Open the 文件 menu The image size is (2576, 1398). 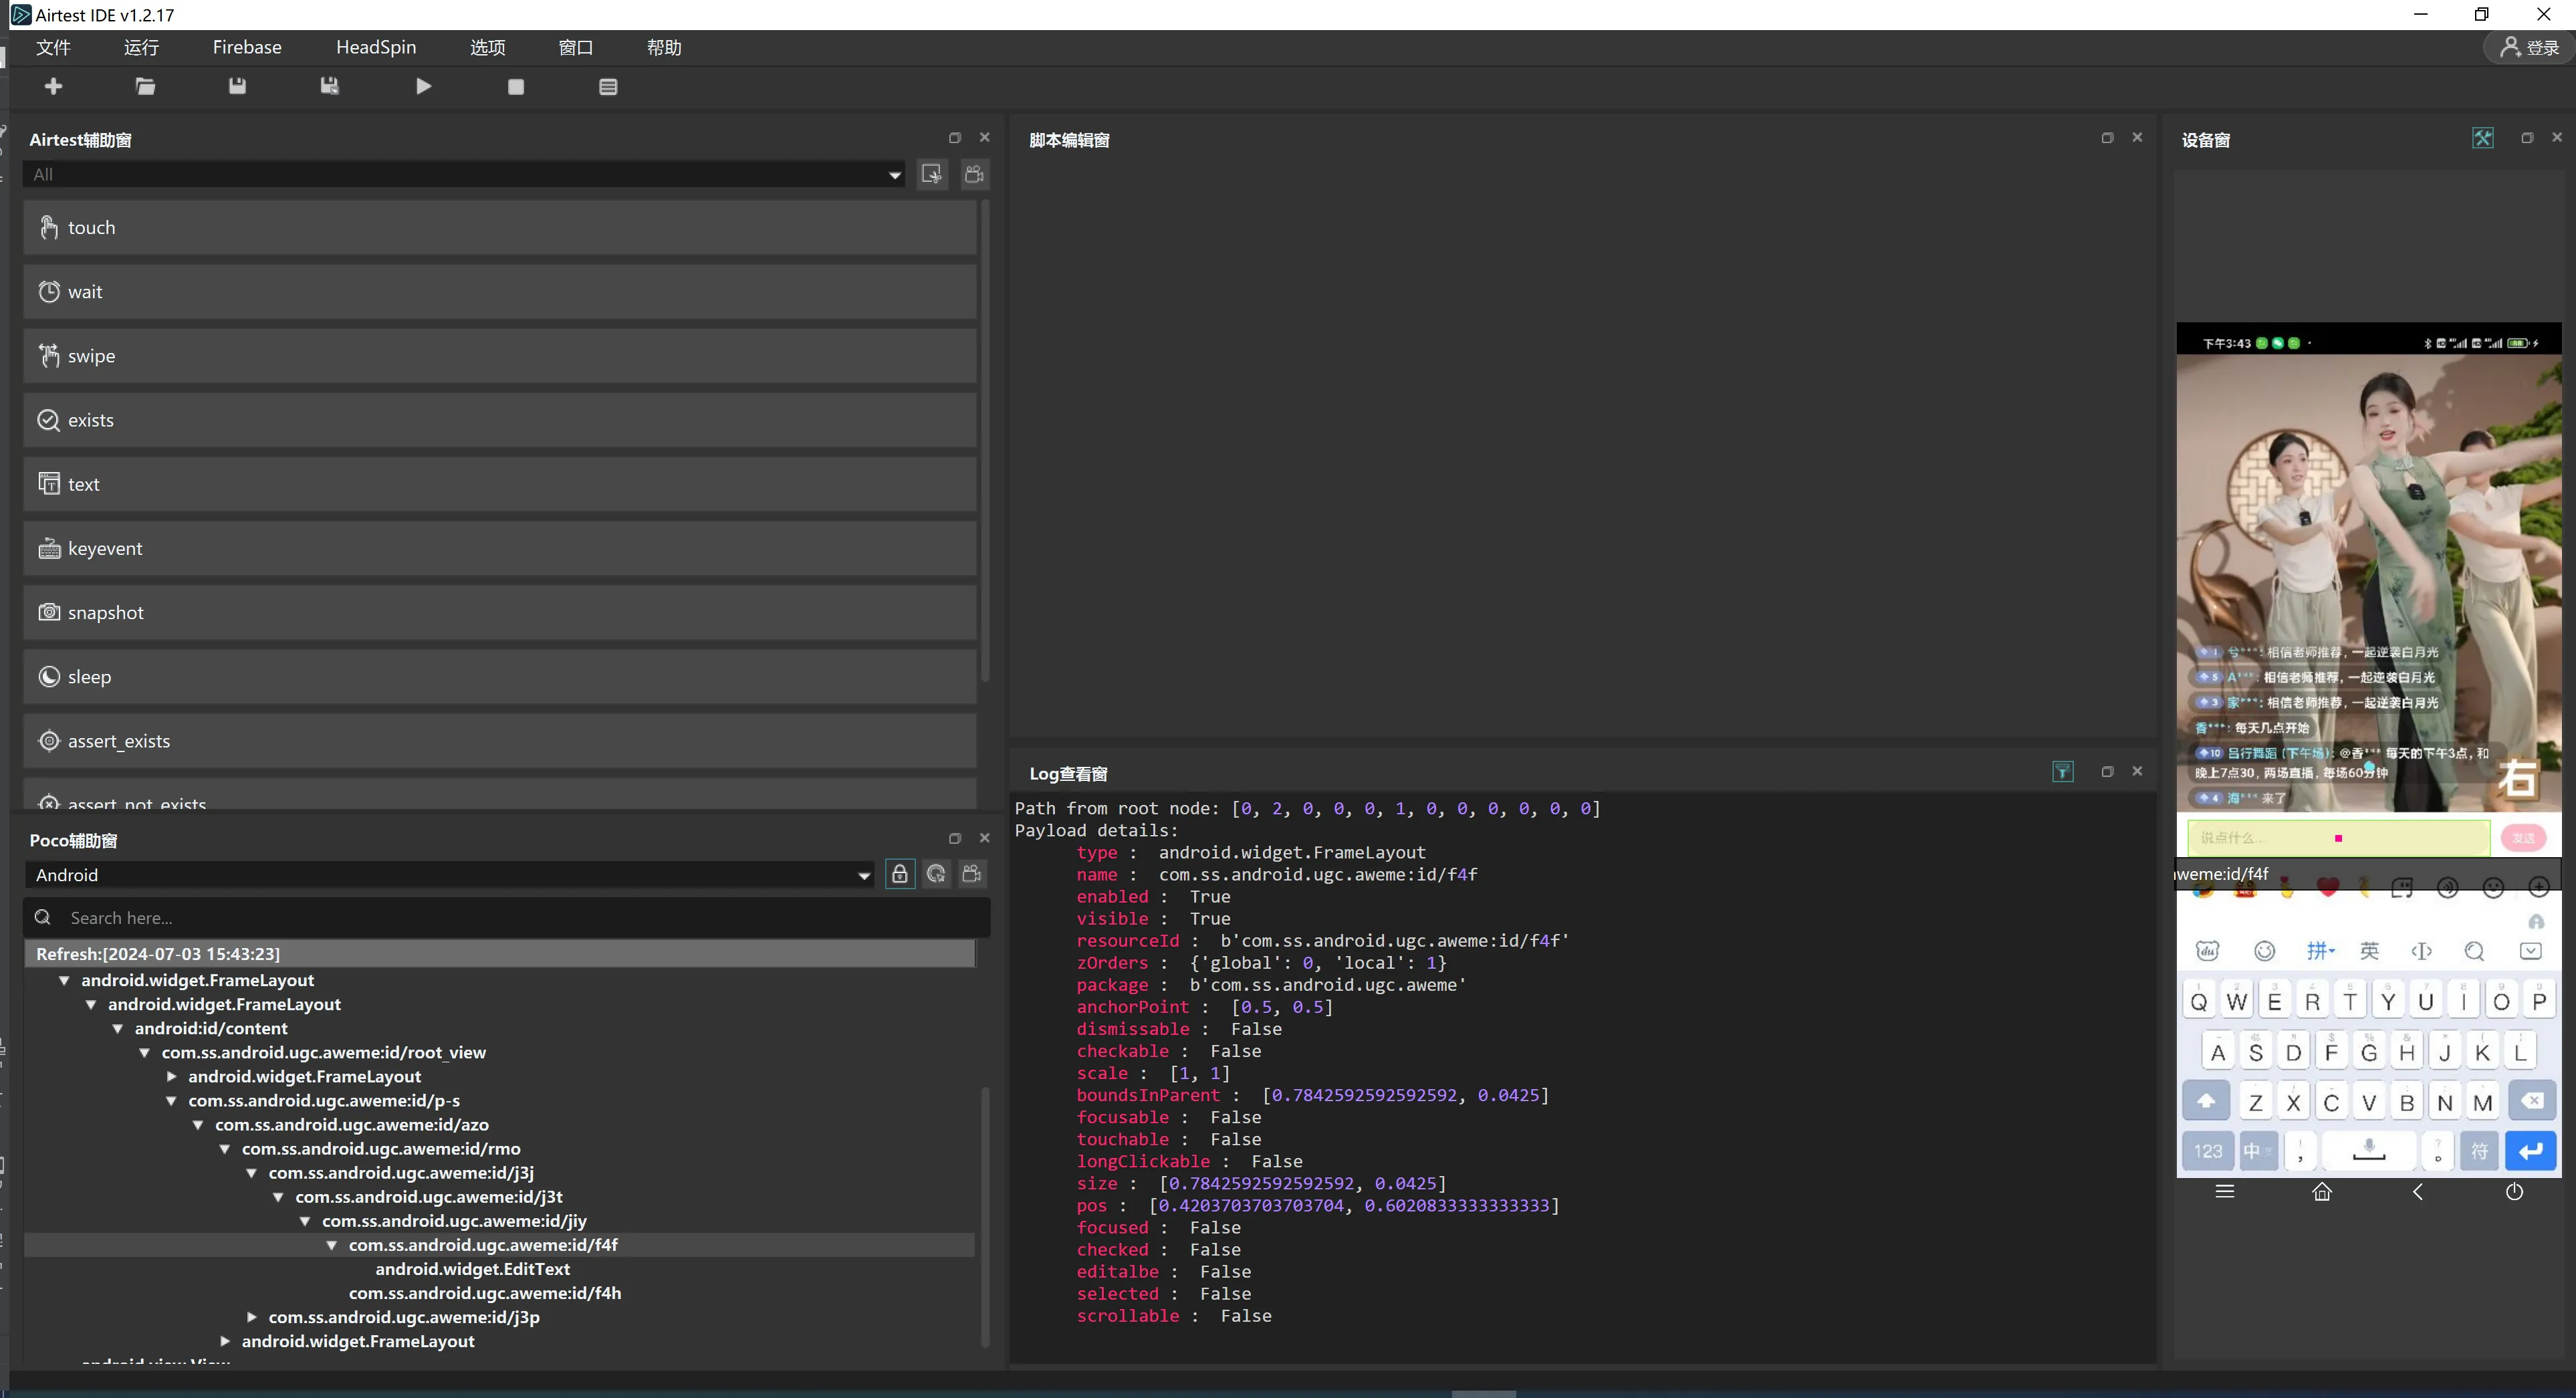(x=53, y=47)
